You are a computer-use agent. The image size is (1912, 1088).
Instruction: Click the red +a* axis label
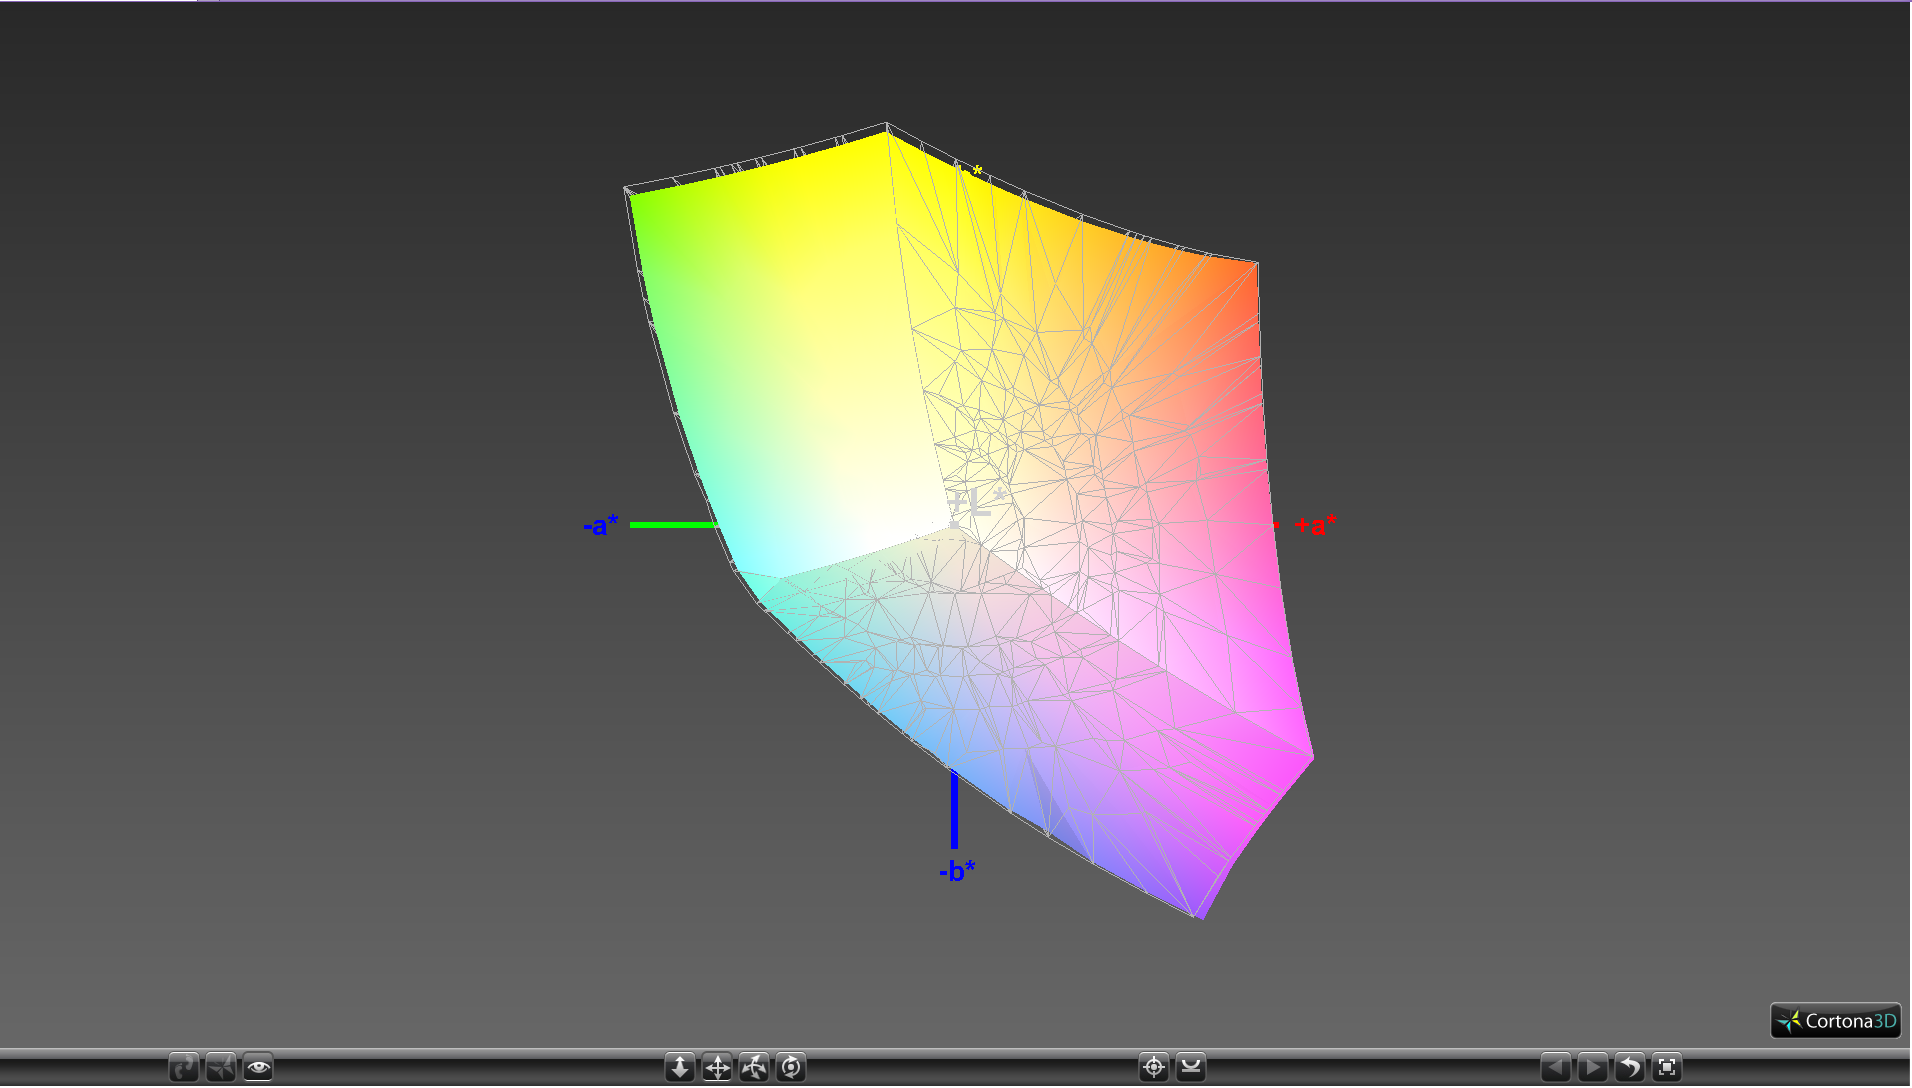point(1316,525)
